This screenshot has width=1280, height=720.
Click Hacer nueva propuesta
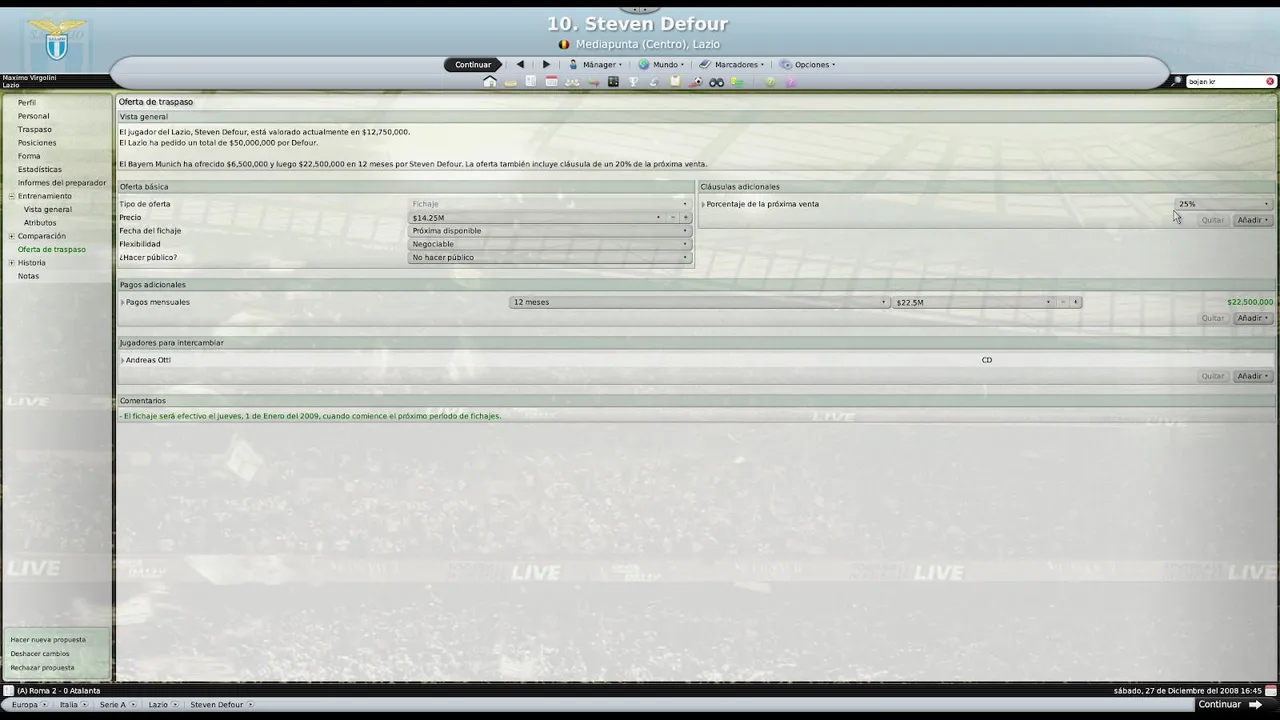pyautogui.click(x=48, y=639)
